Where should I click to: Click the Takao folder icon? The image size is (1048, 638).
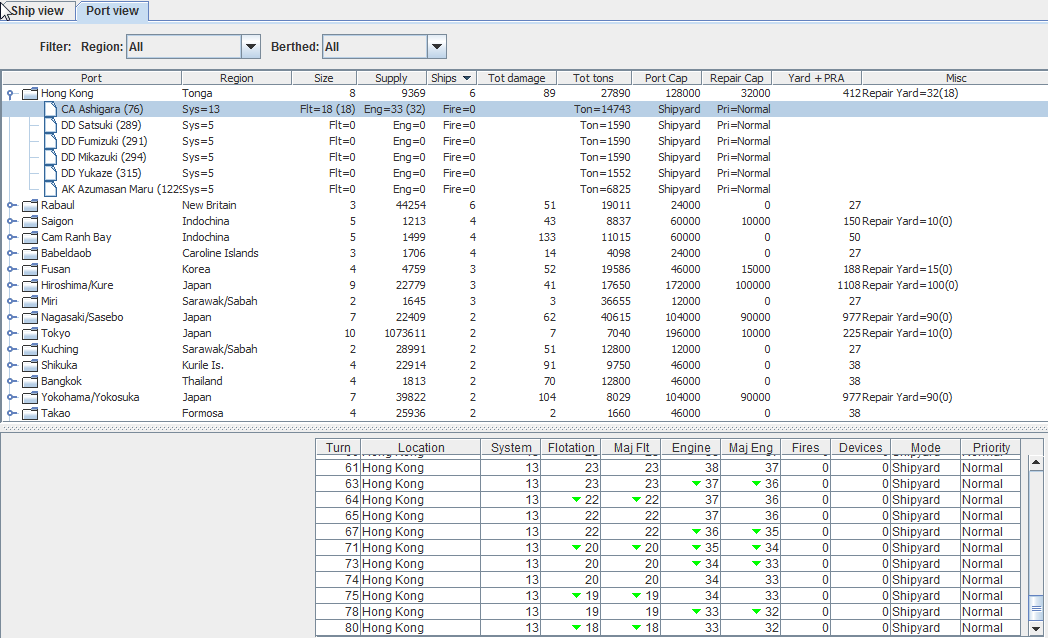pyautogui.click(x=28, y=413)
